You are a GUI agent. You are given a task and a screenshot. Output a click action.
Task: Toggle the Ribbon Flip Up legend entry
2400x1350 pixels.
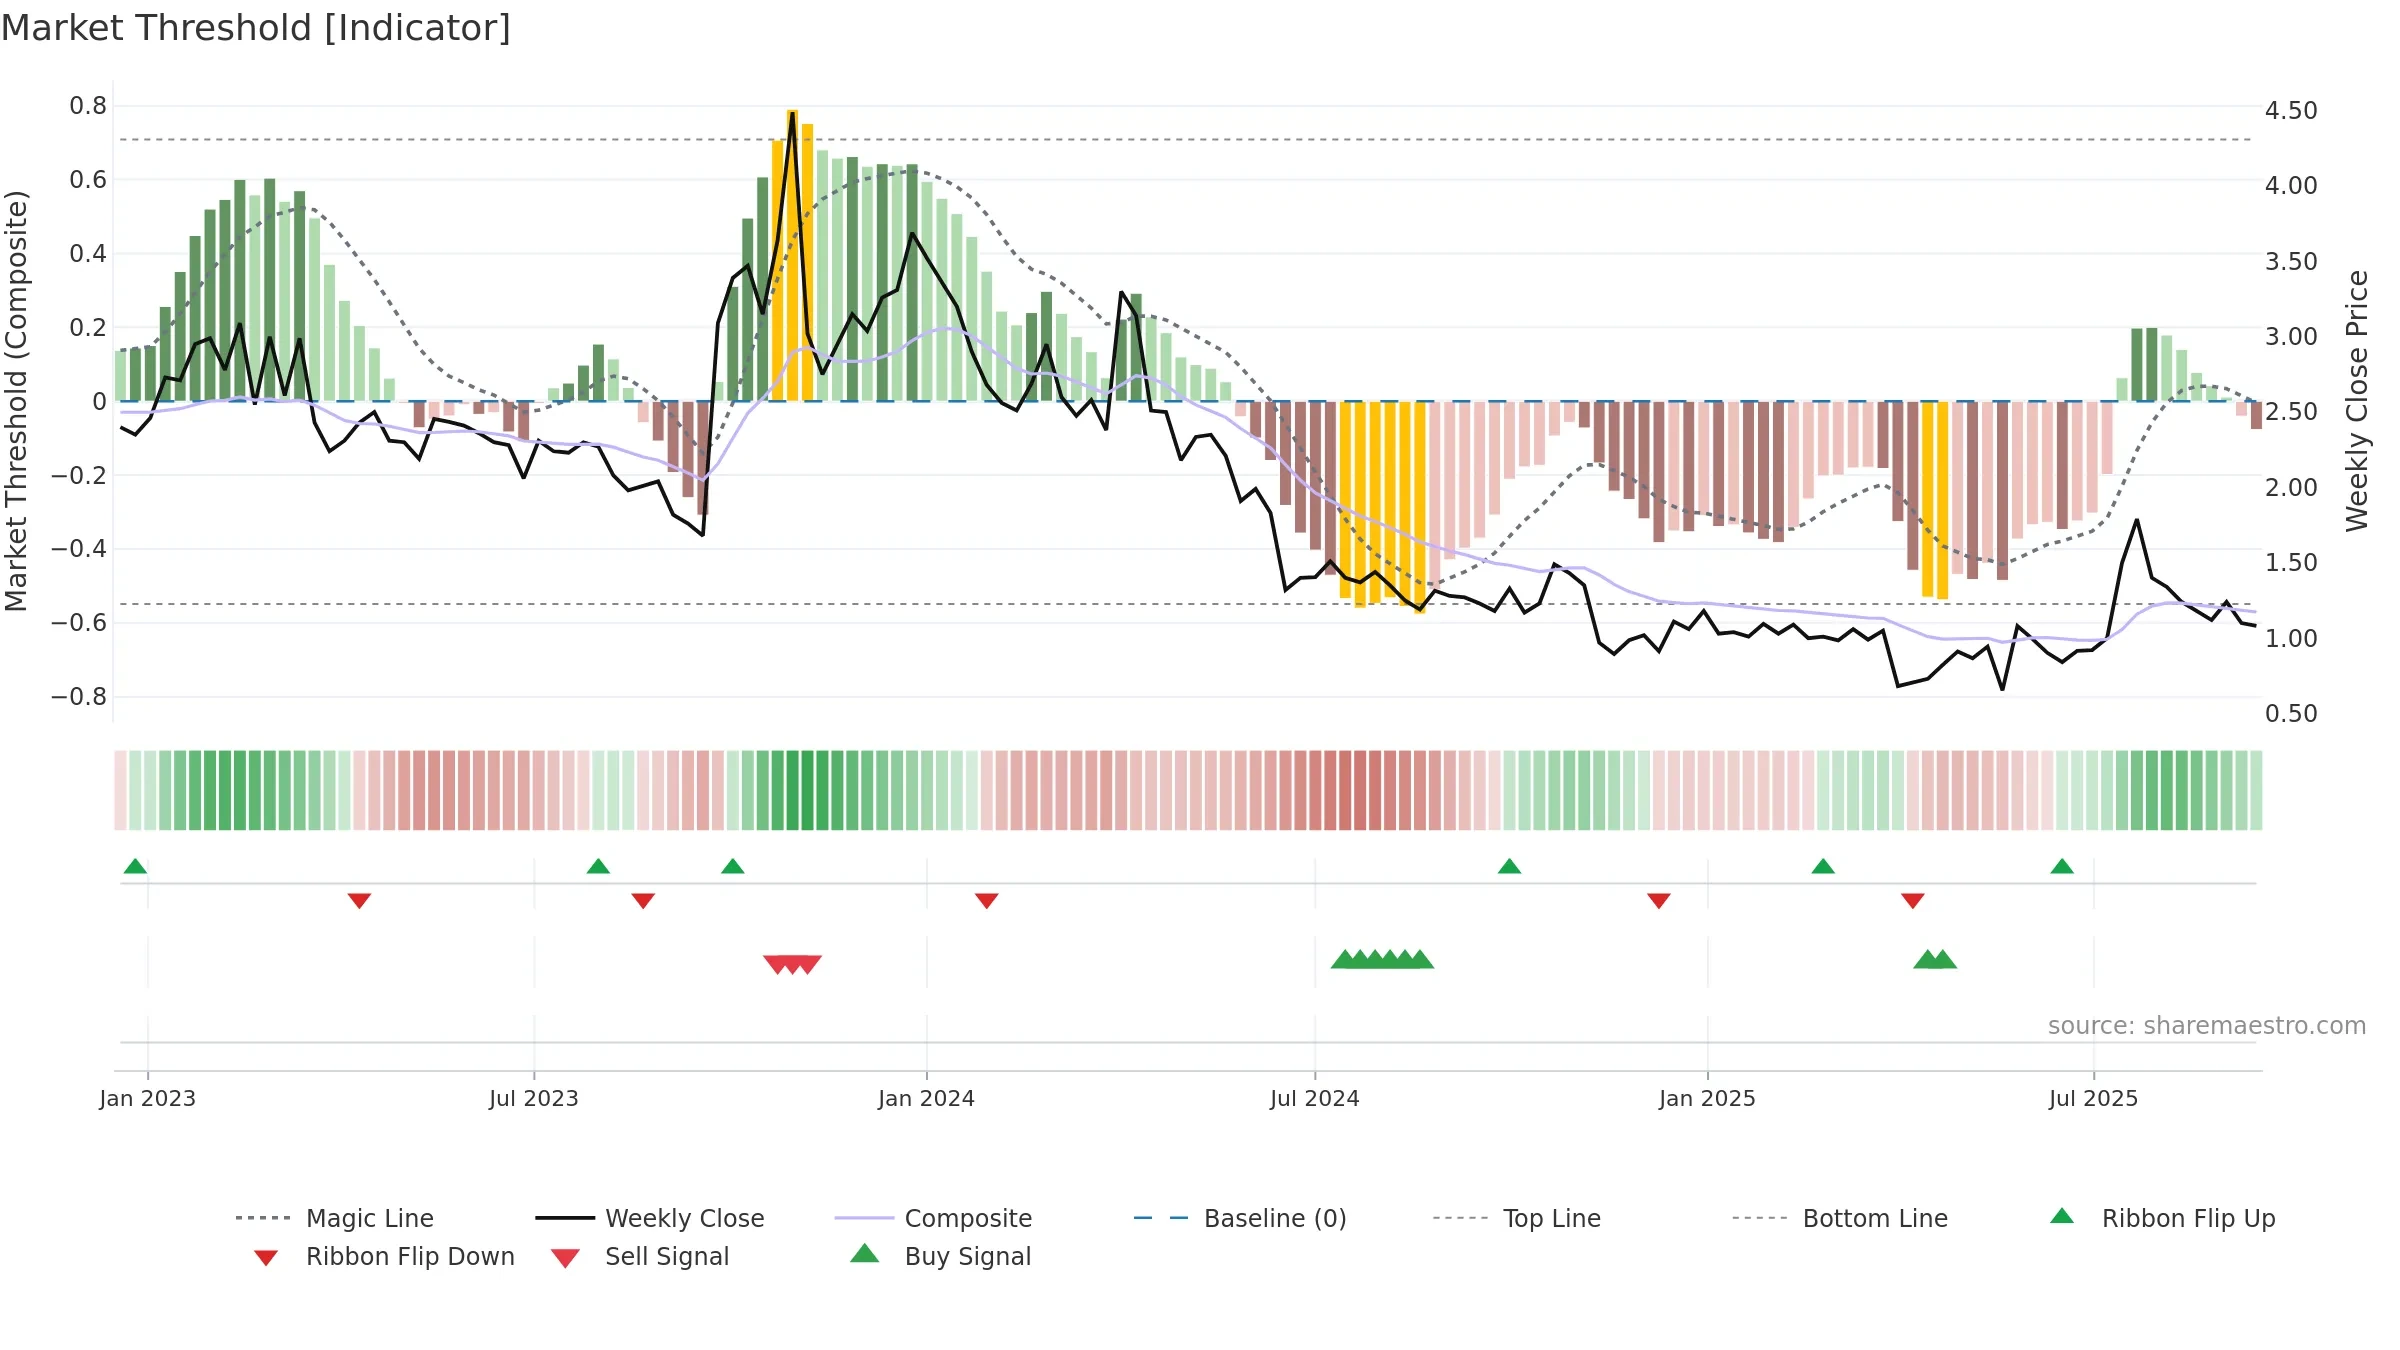(2162, 1218)
